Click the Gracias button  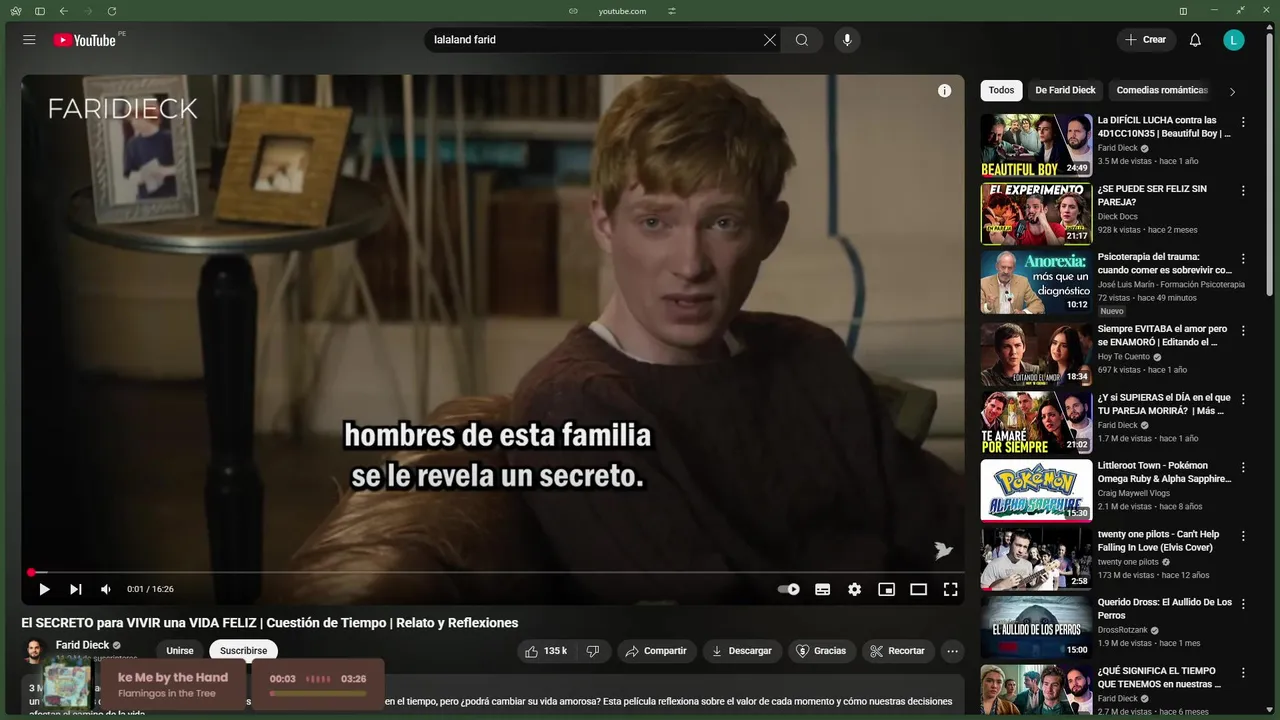(x=821, y=651)
